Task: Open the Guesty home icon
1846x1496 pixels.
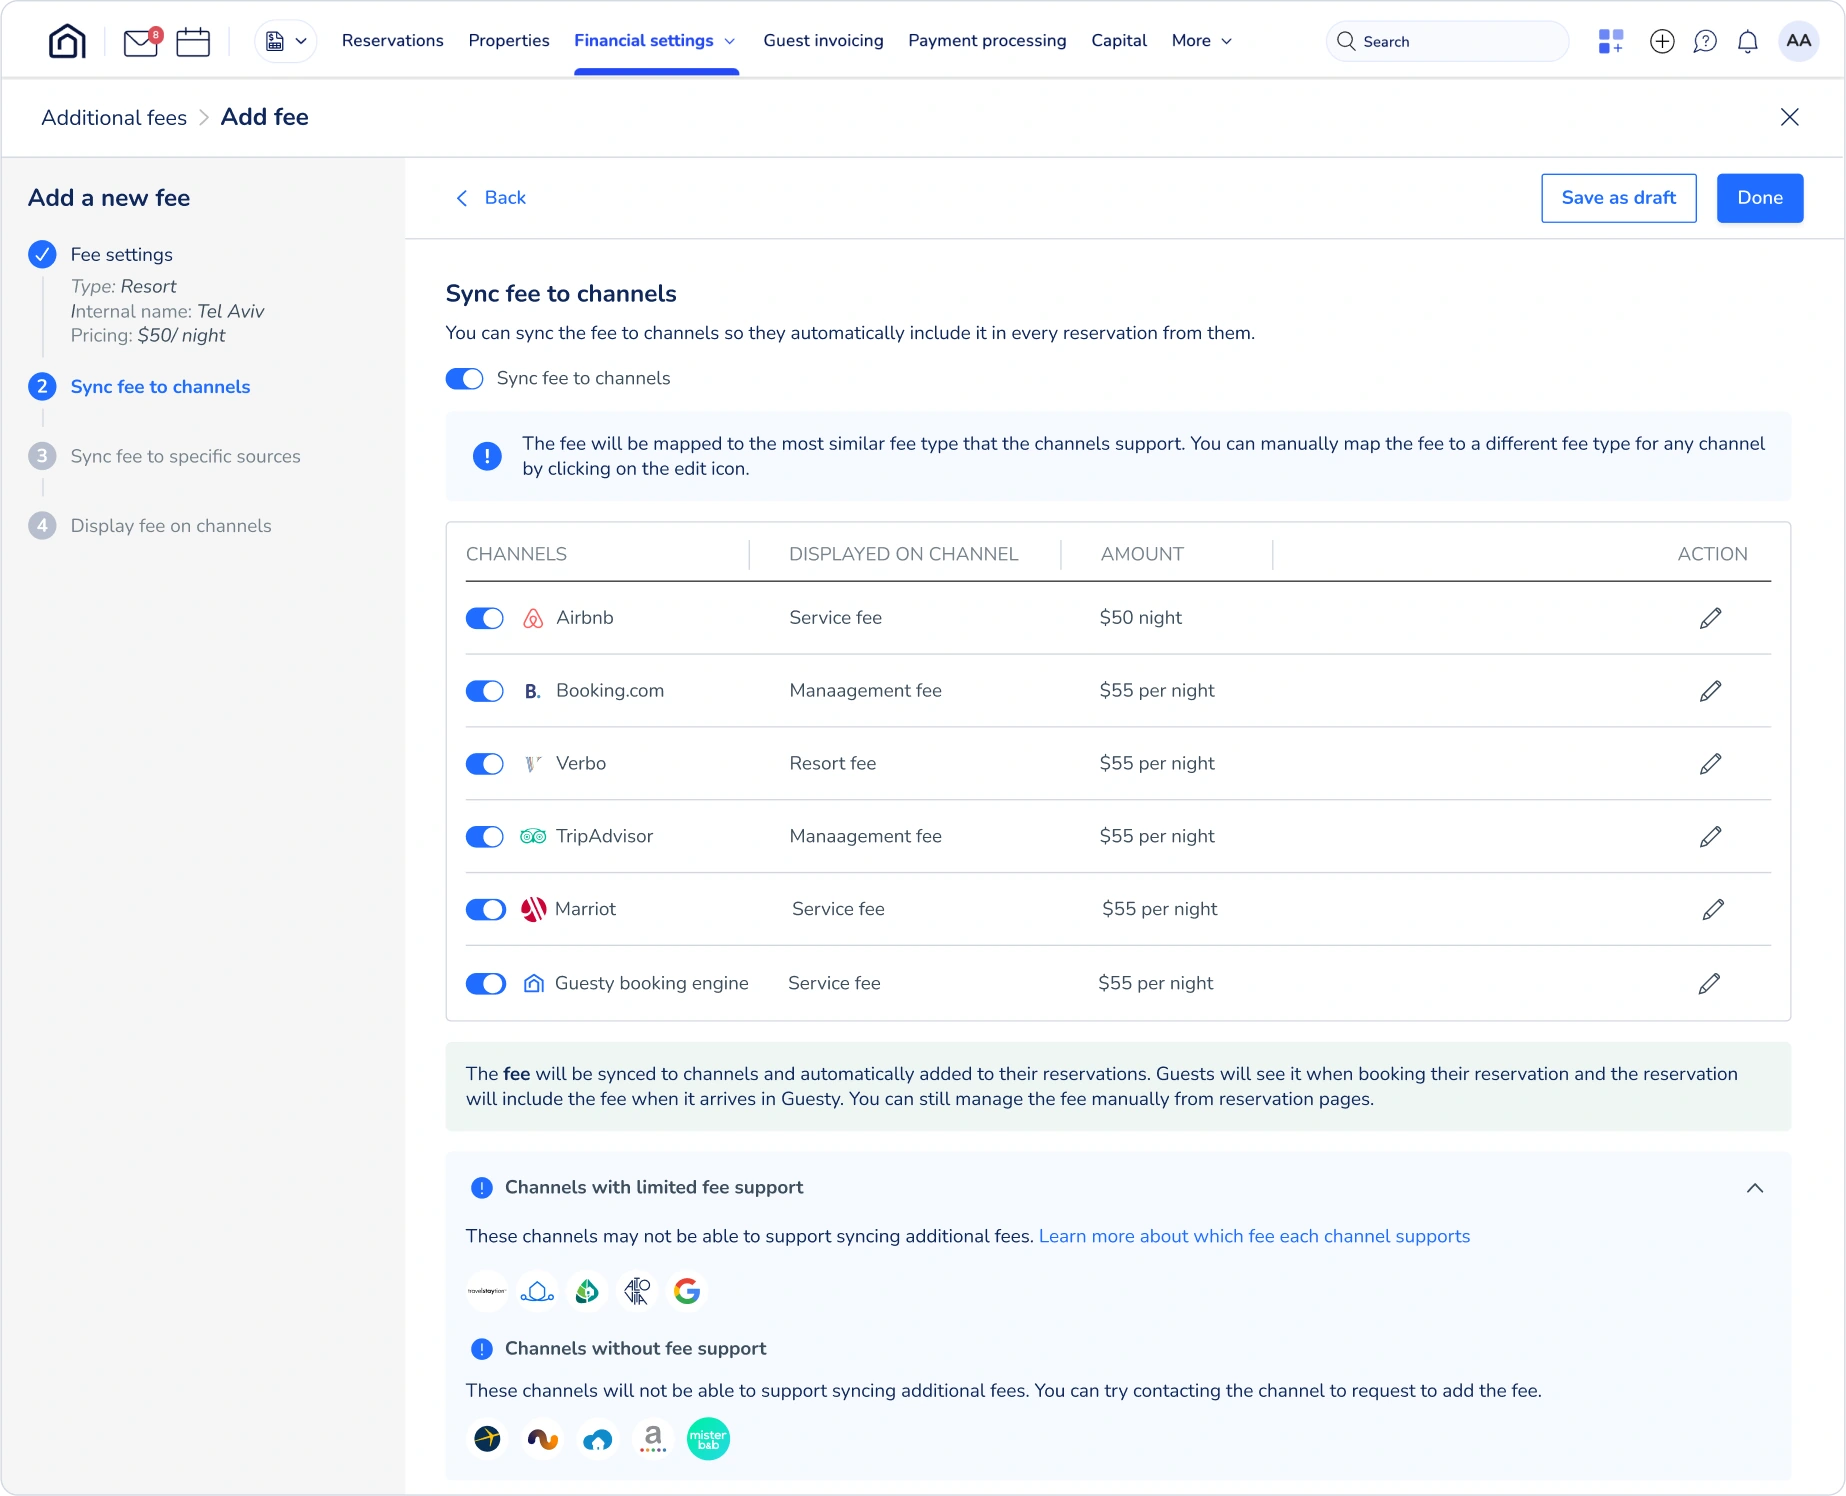Action: point(67,41)
